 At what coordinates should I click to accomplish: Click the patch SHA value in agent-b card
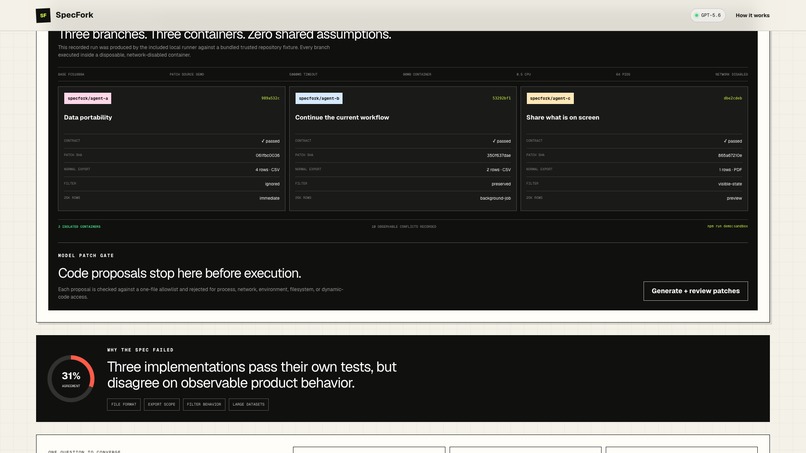point(499,155)
